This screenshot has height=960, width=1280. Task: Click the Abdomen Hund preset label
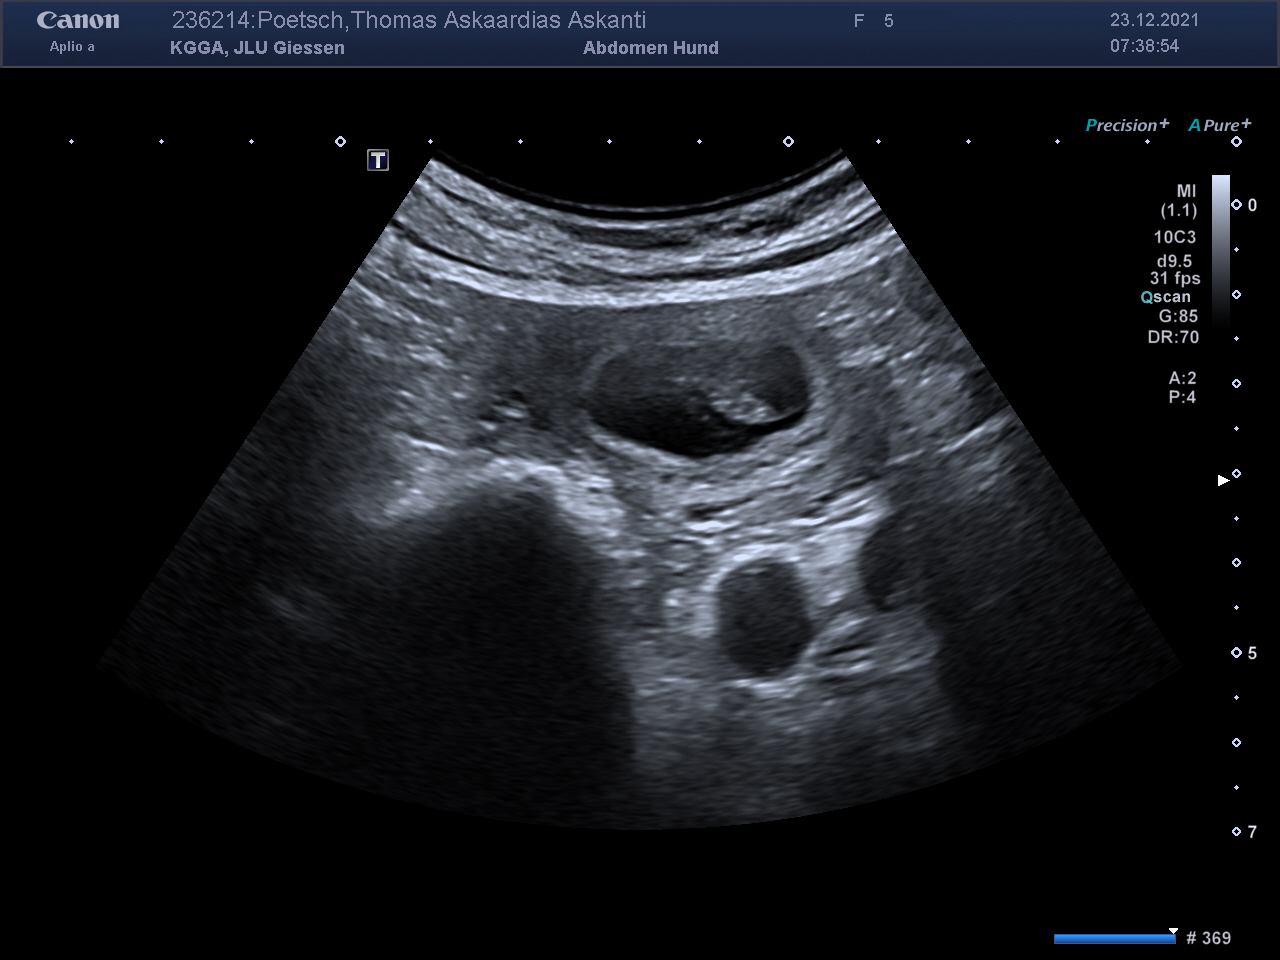[651, 48]
